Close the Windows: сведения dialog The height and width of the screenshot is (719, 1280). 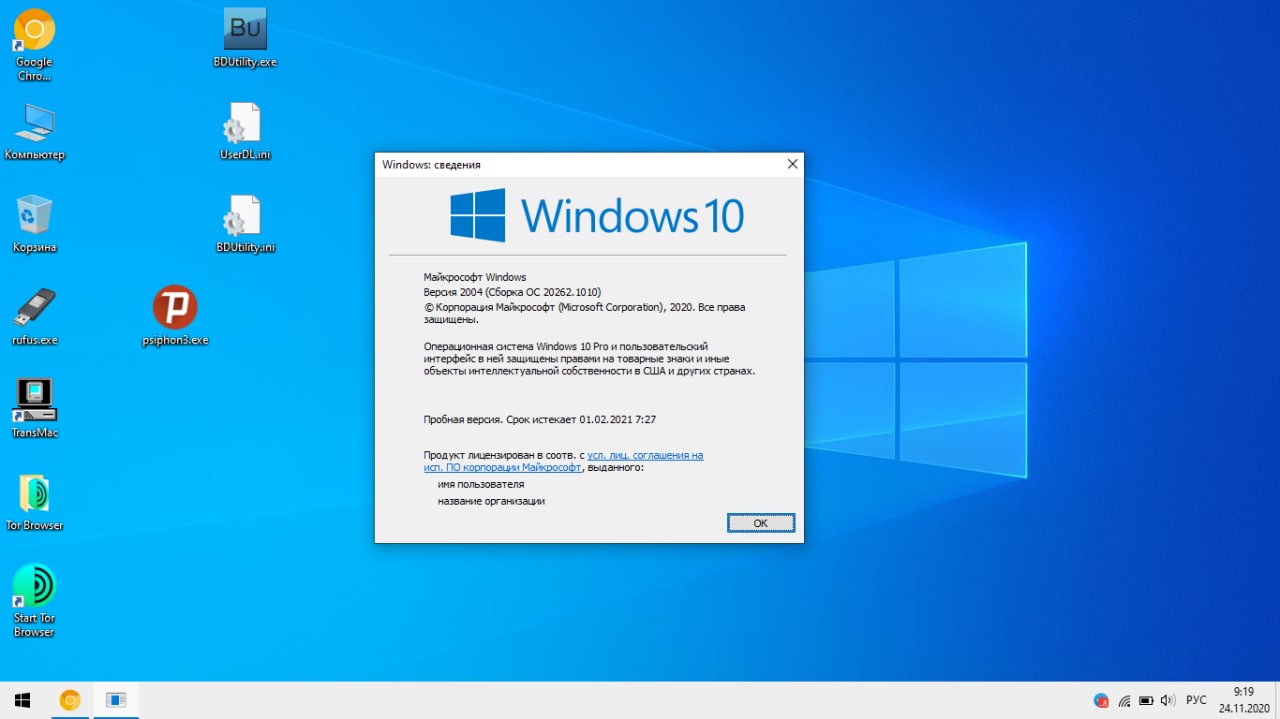click(x=792, y=164)
